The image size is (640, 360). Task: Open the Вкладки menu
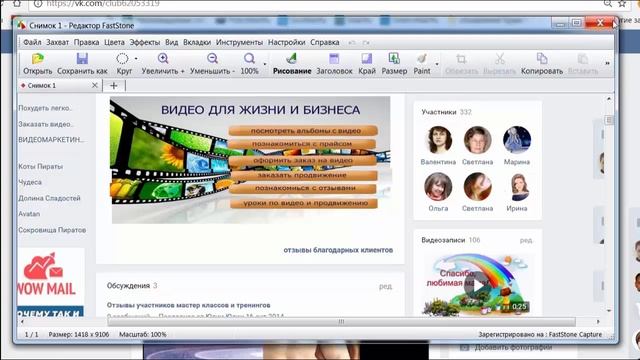point(197,42)
